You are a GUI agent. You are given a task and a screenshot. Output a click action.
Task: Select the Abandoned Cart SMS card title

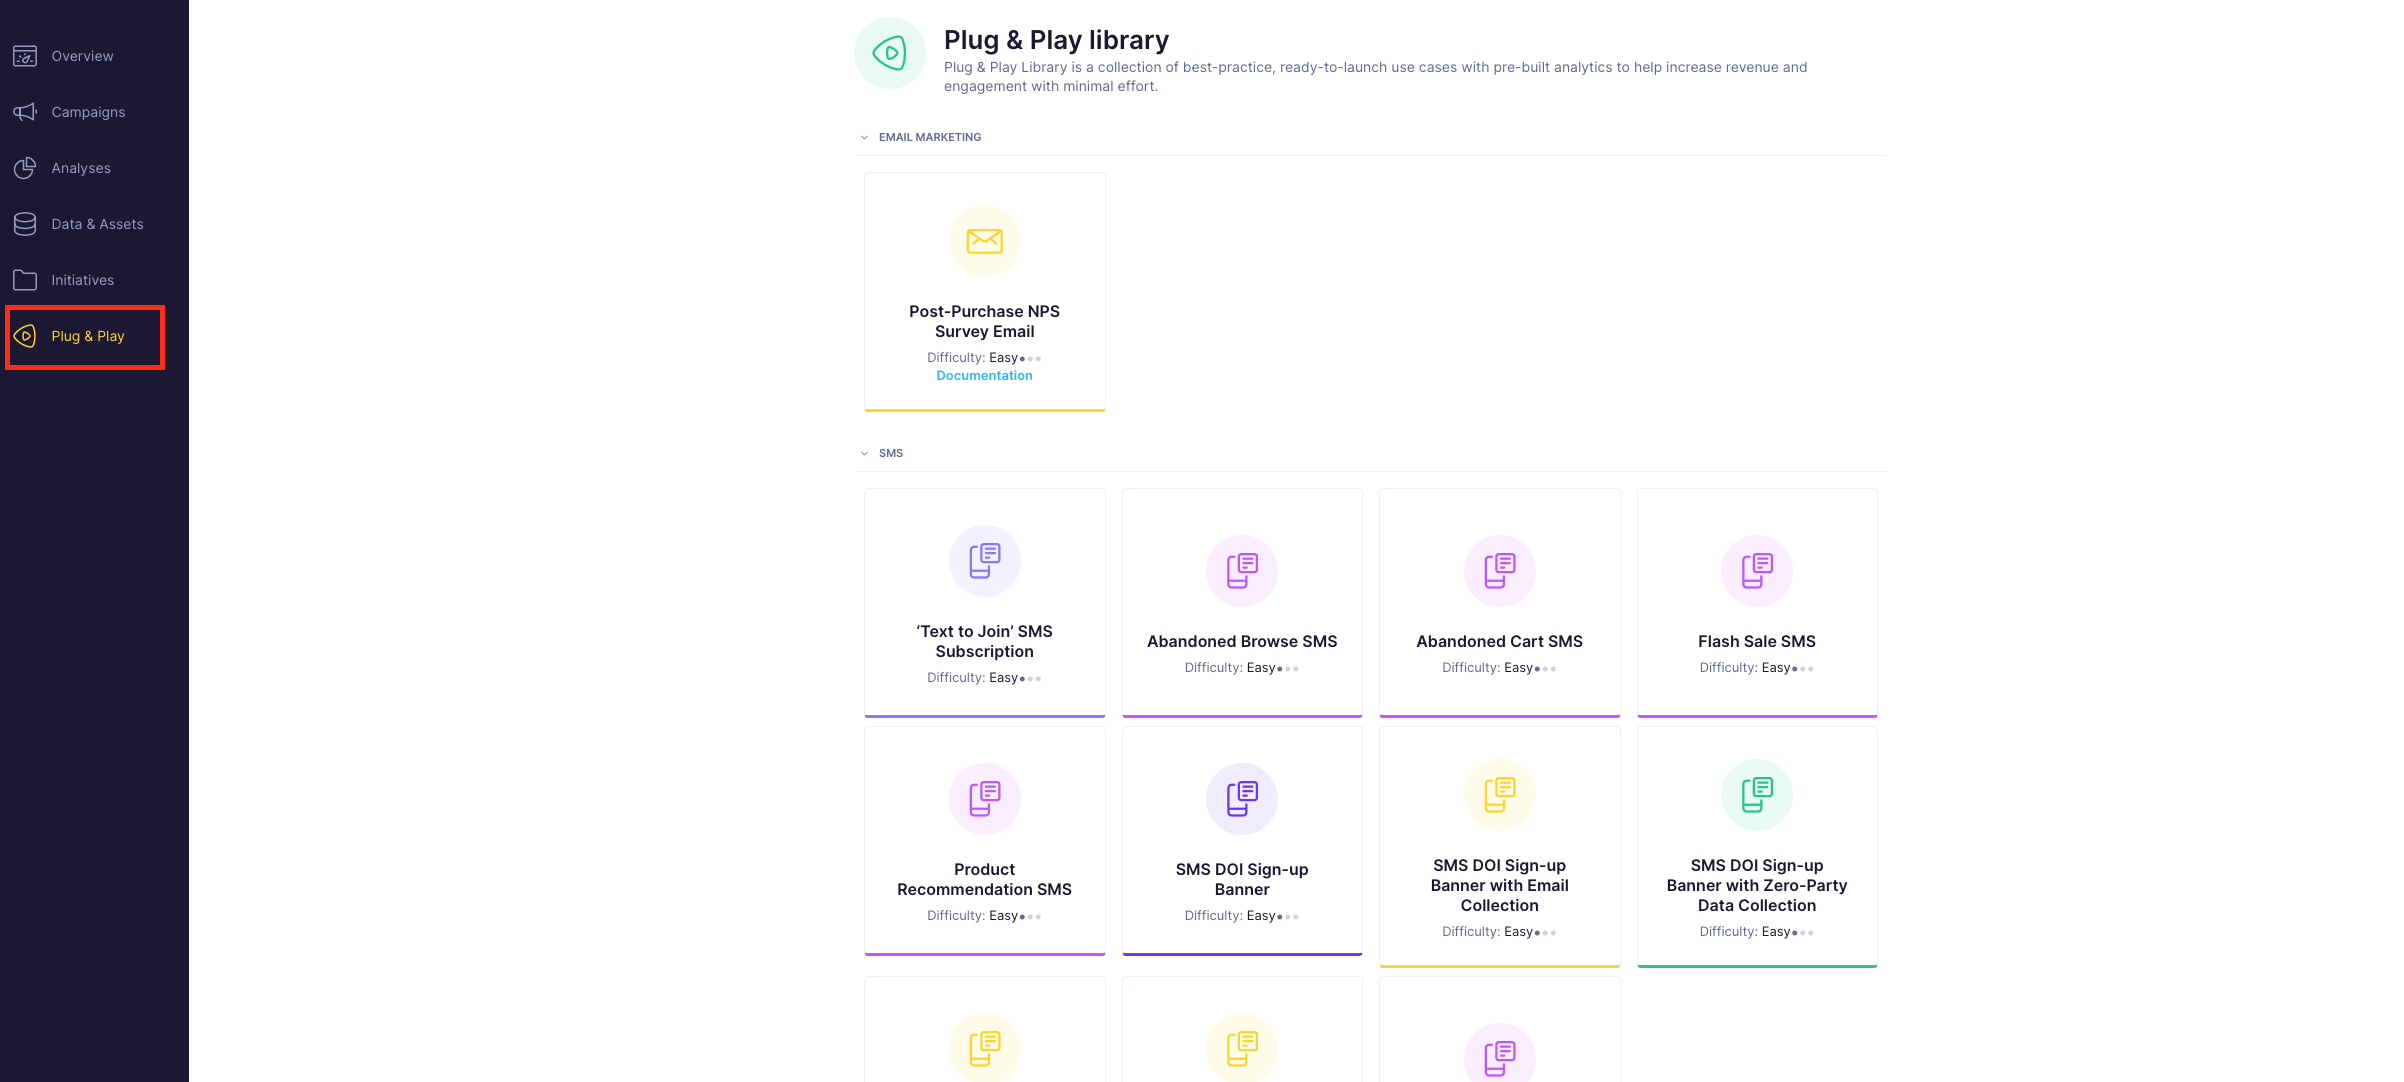(x=1499, y=642)
